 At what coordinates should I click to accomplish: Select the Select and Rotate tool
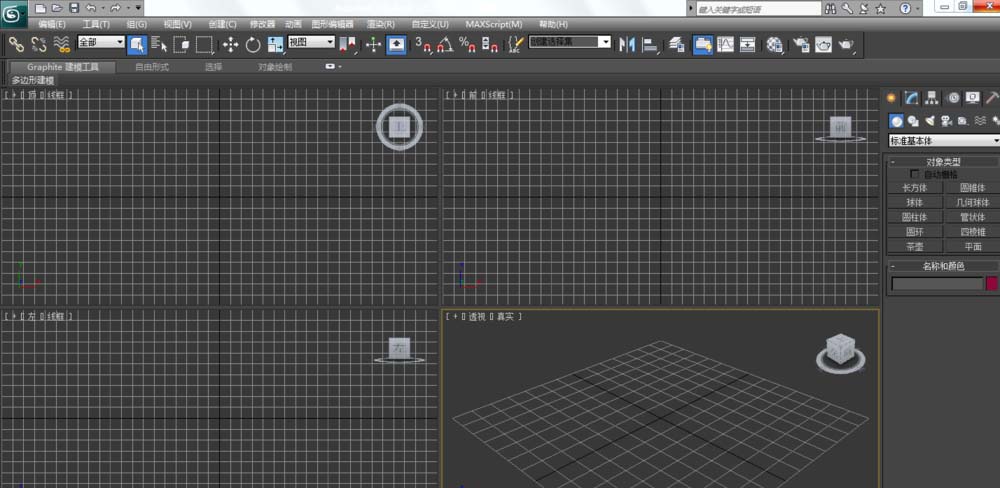coord(252,44)
